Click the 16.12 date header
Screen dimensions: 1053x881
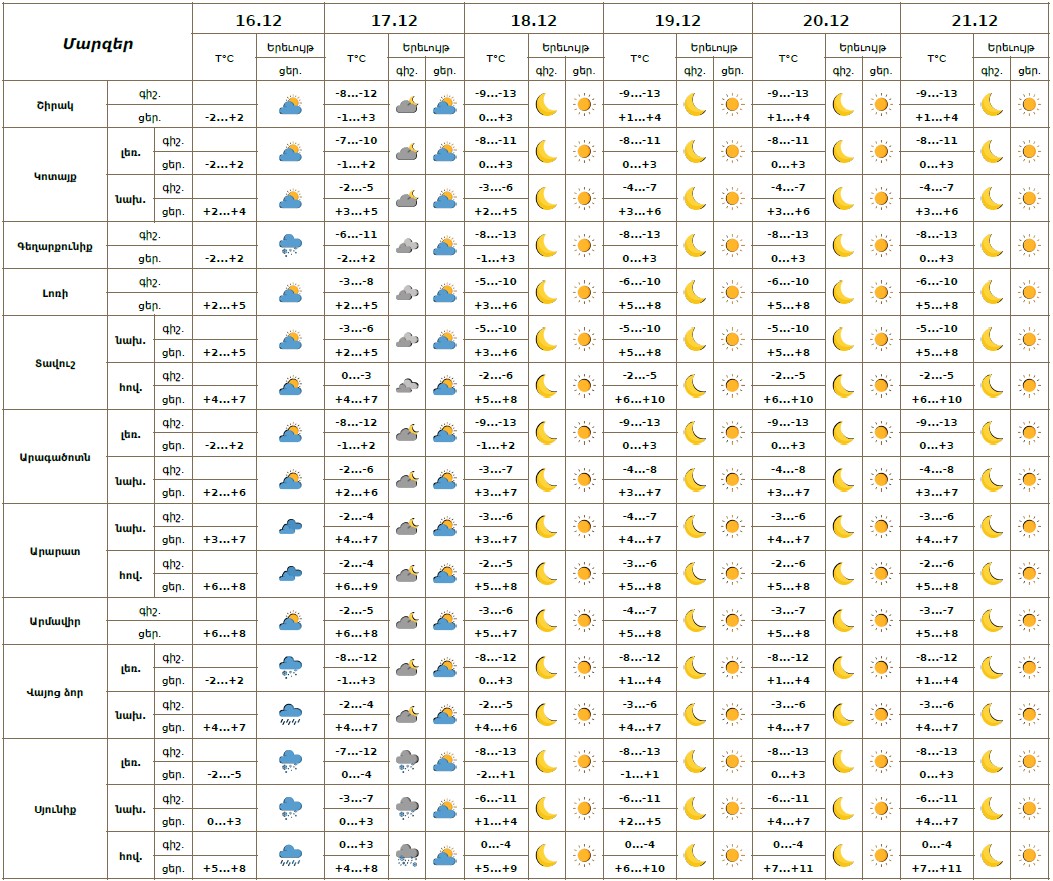258,20
